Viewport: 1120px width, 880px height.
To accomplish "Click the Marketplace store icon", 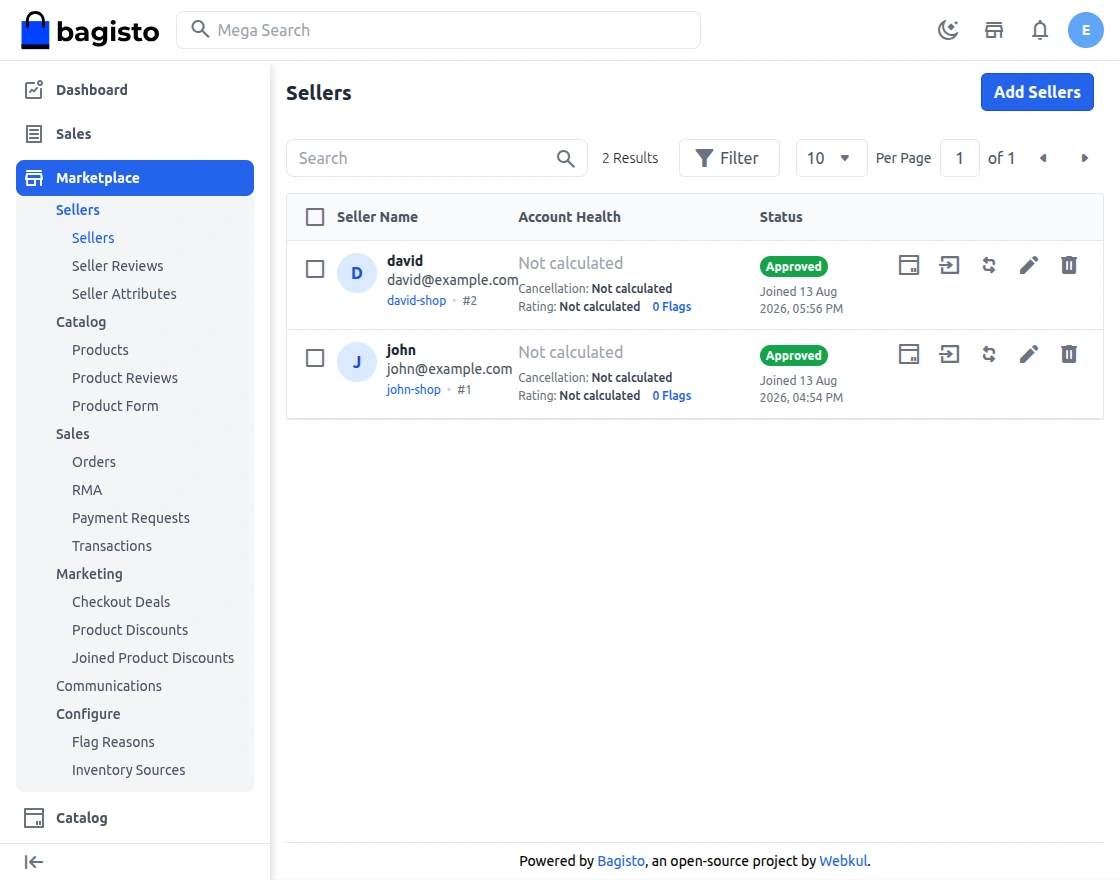I will pyautogui.click(x=34, y=178).
